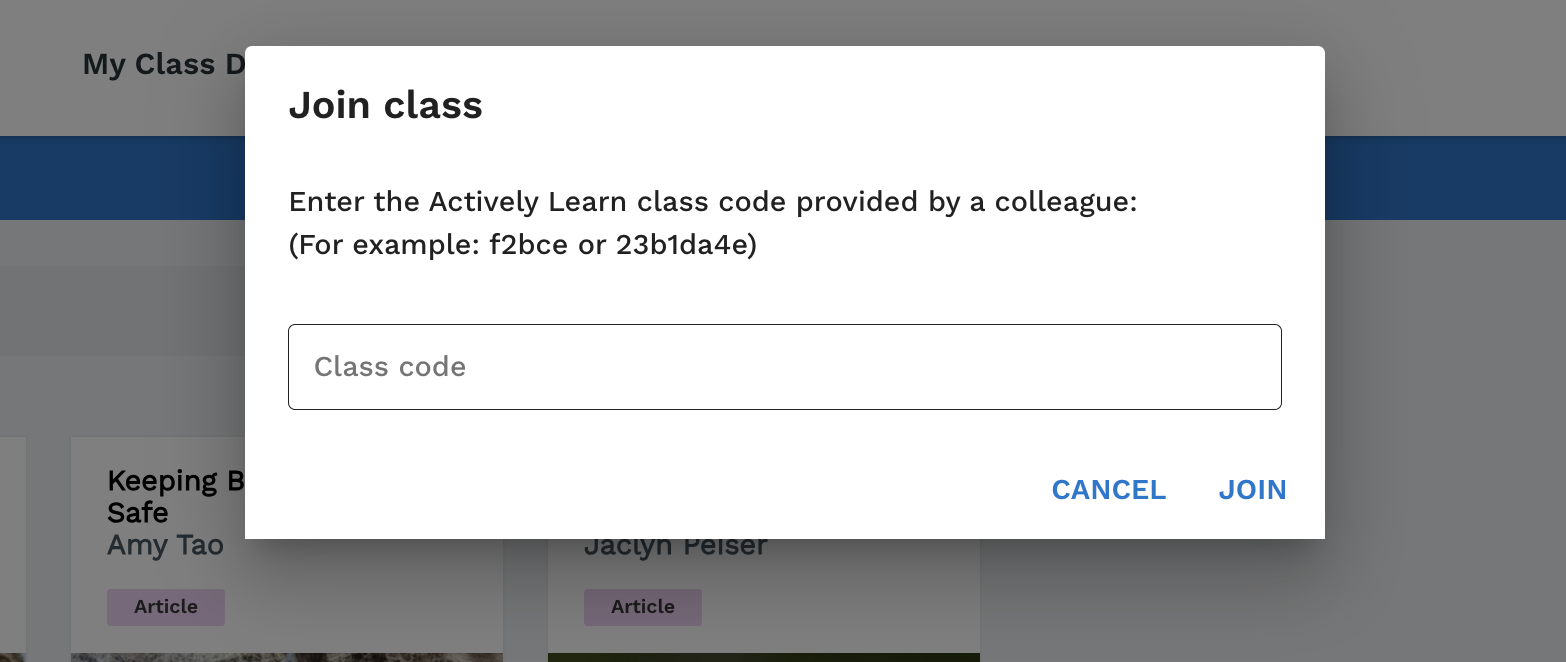The height and width of the screenshot is (662, 1566).
Task: Click author name Amy Tao
Action: 165,545
